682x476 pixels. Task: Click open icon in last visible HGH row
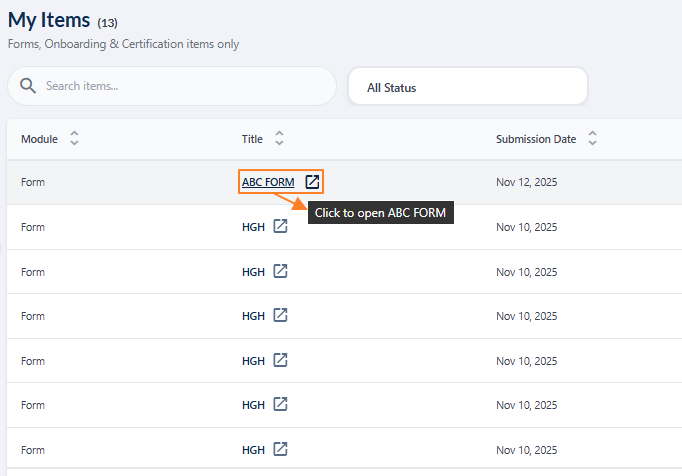(281, 448)
